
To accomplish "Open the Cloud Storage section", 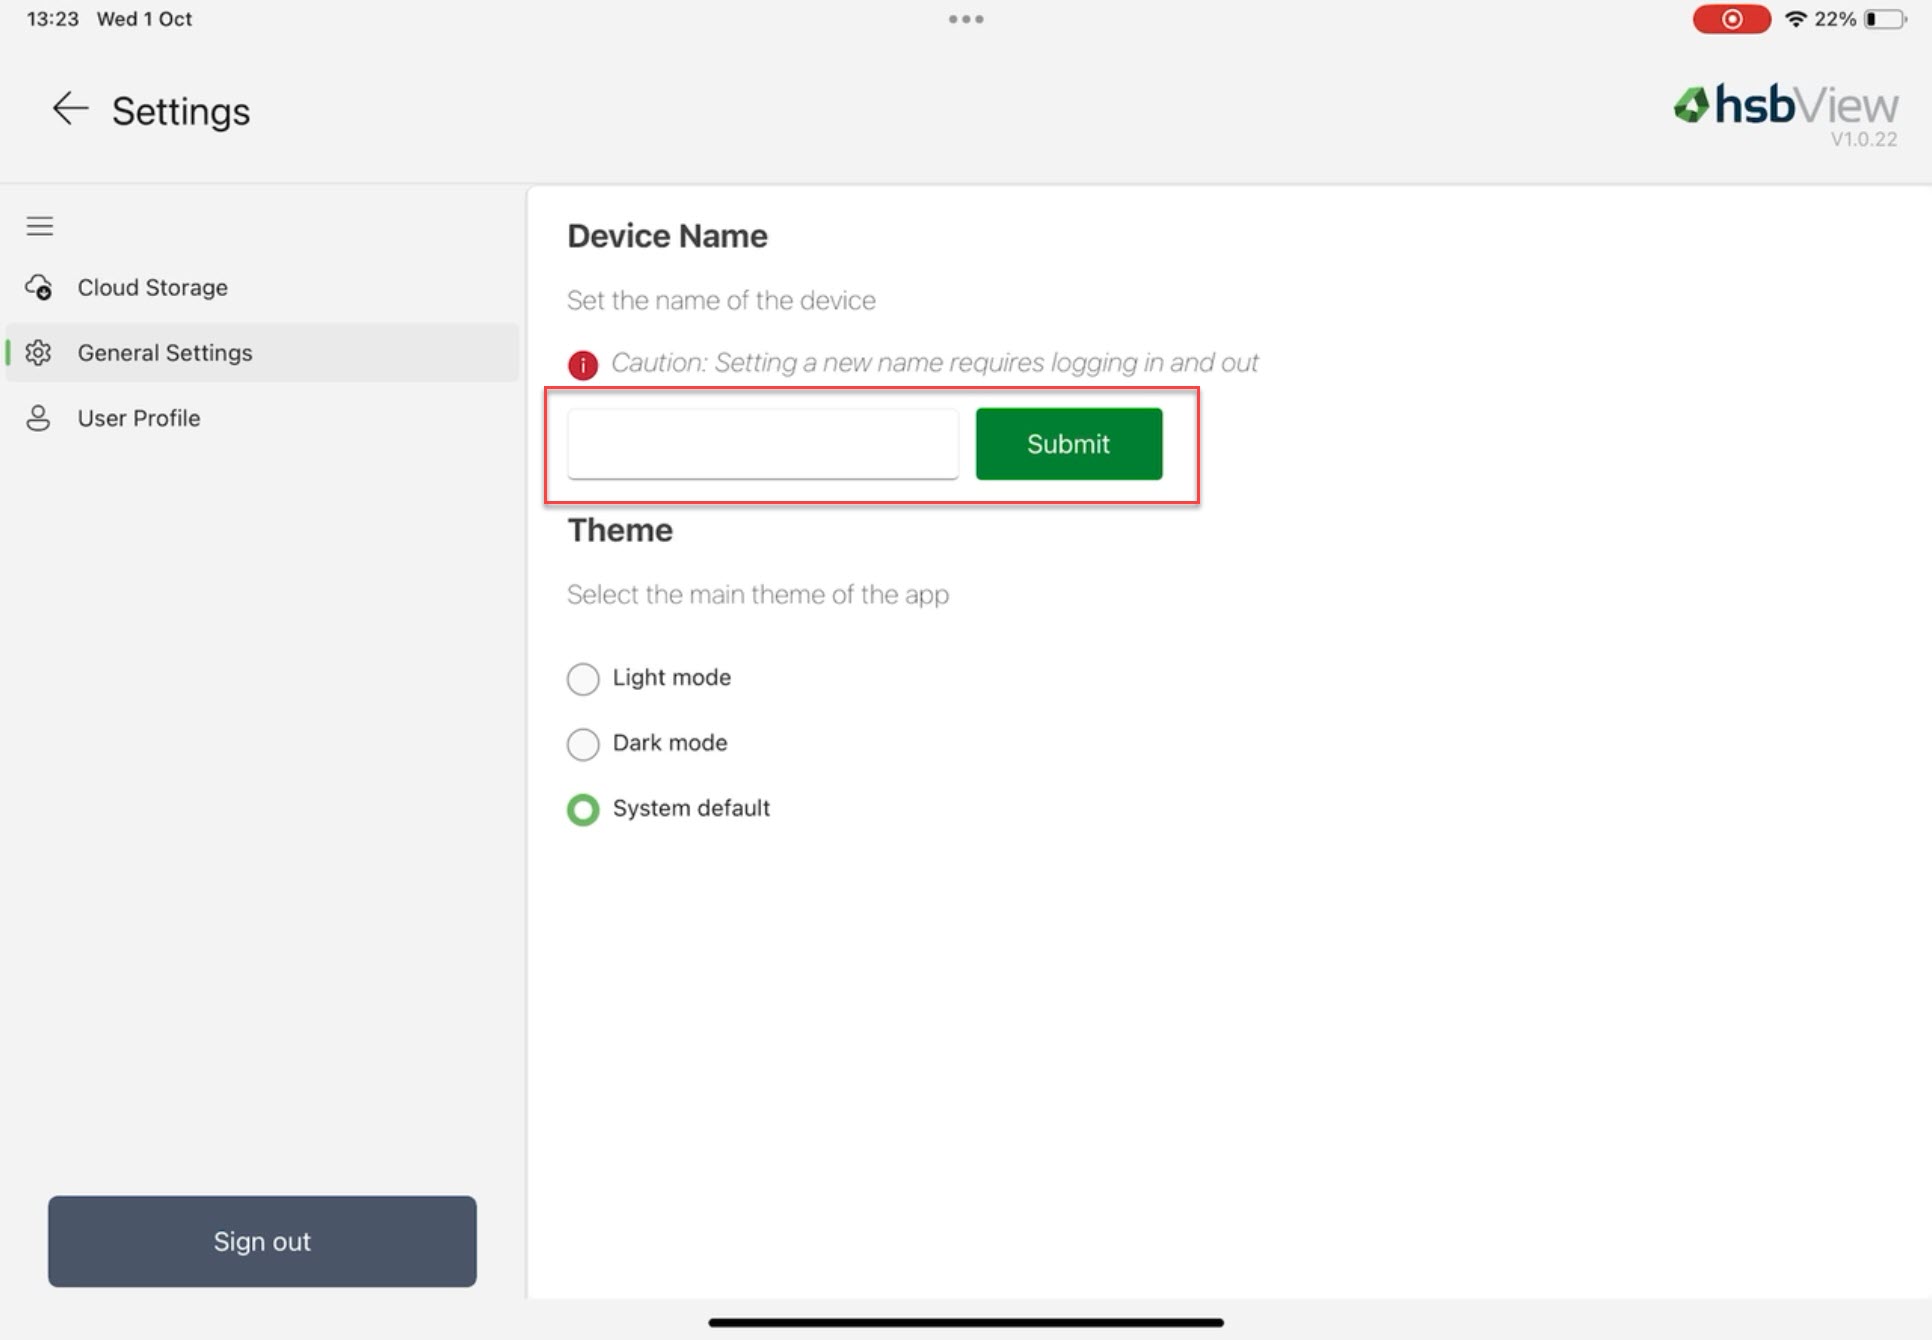I will (153, 288).
